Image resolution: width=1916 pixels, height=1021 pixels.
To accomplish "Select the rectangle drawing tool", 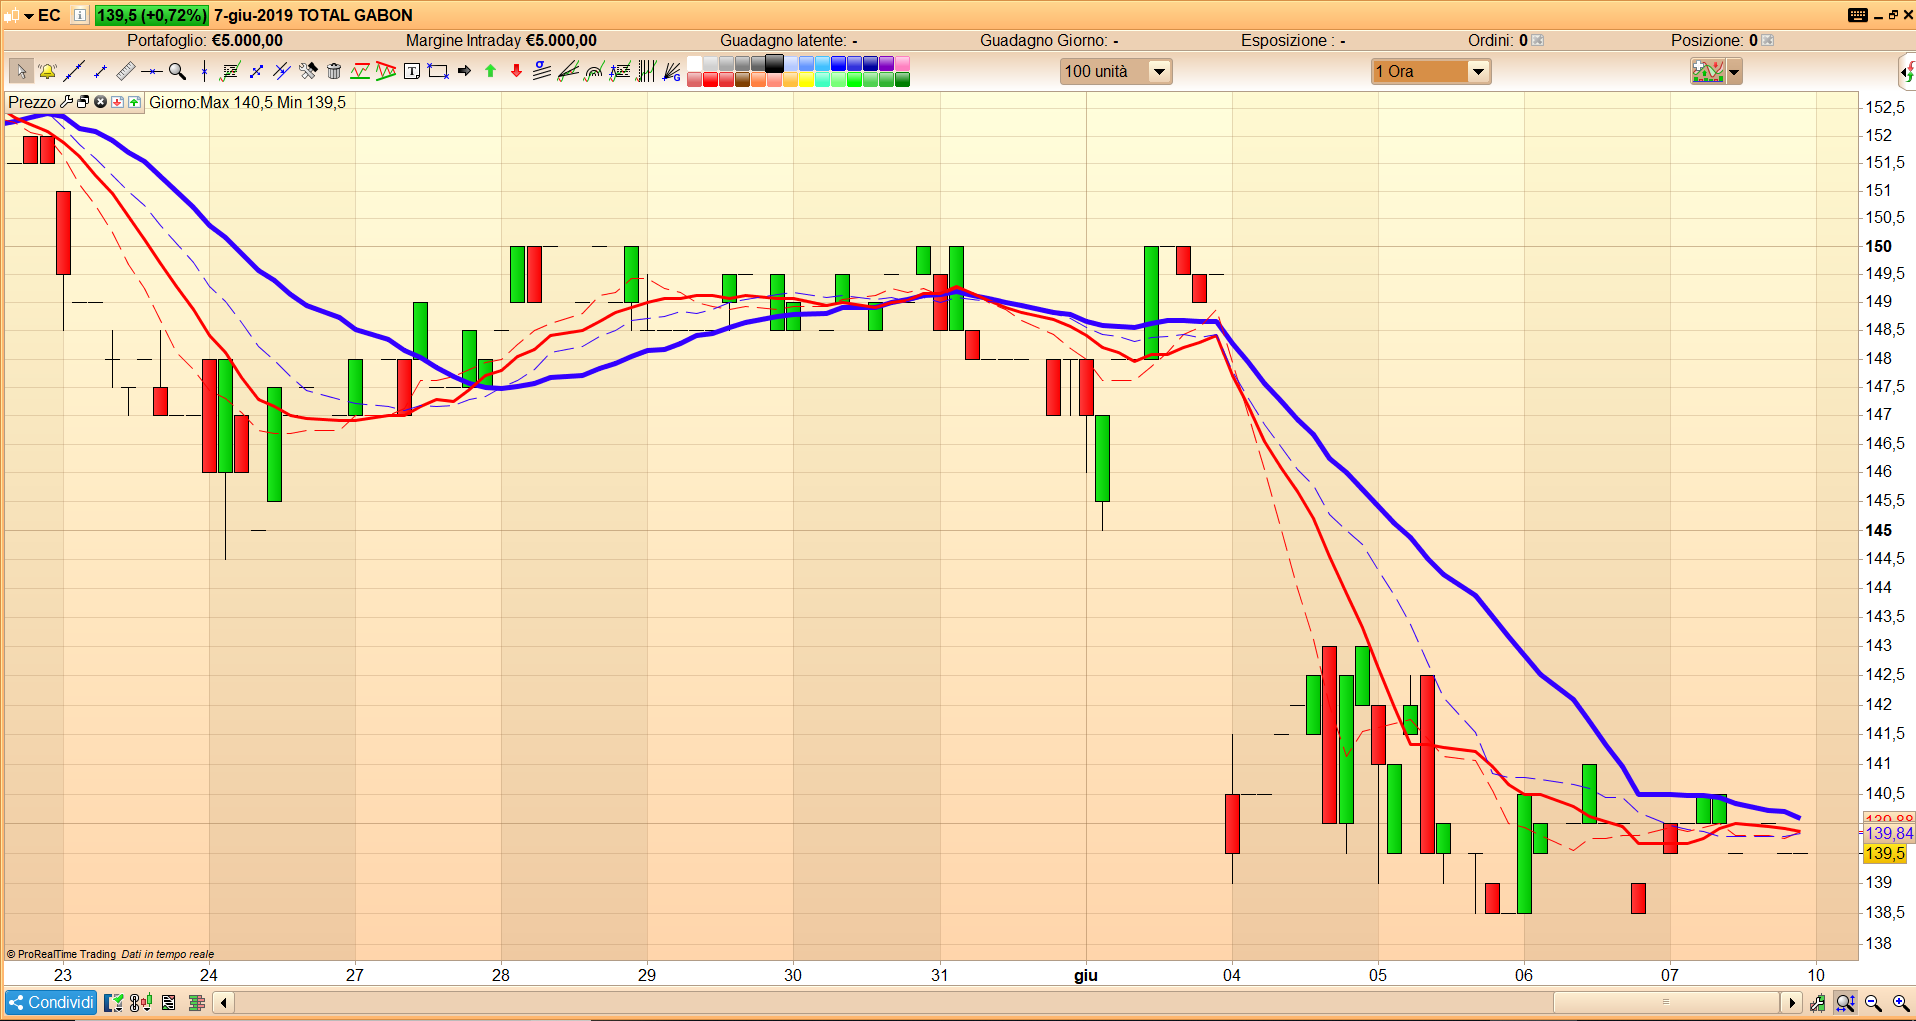I will pos(438,71).
